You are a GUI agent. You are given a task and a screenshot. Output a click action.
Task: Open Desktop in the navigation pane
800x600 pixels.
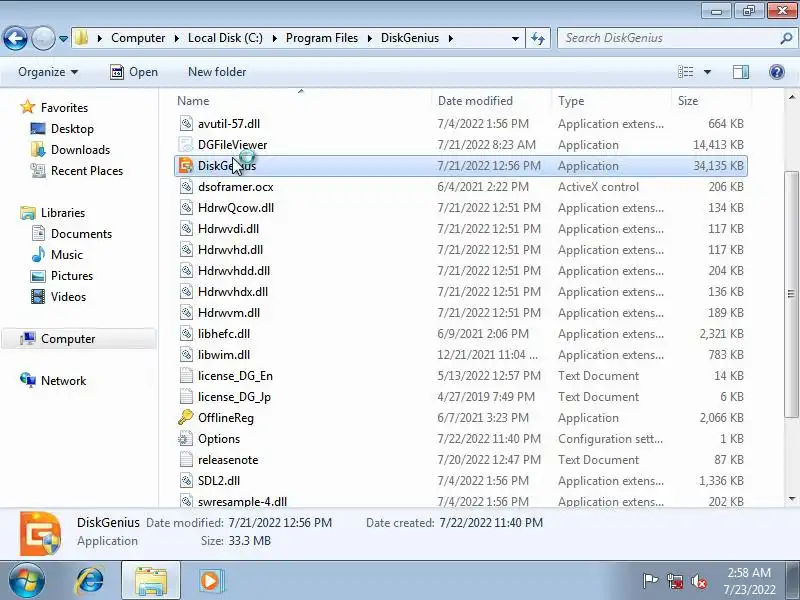(x=62, y=129)
